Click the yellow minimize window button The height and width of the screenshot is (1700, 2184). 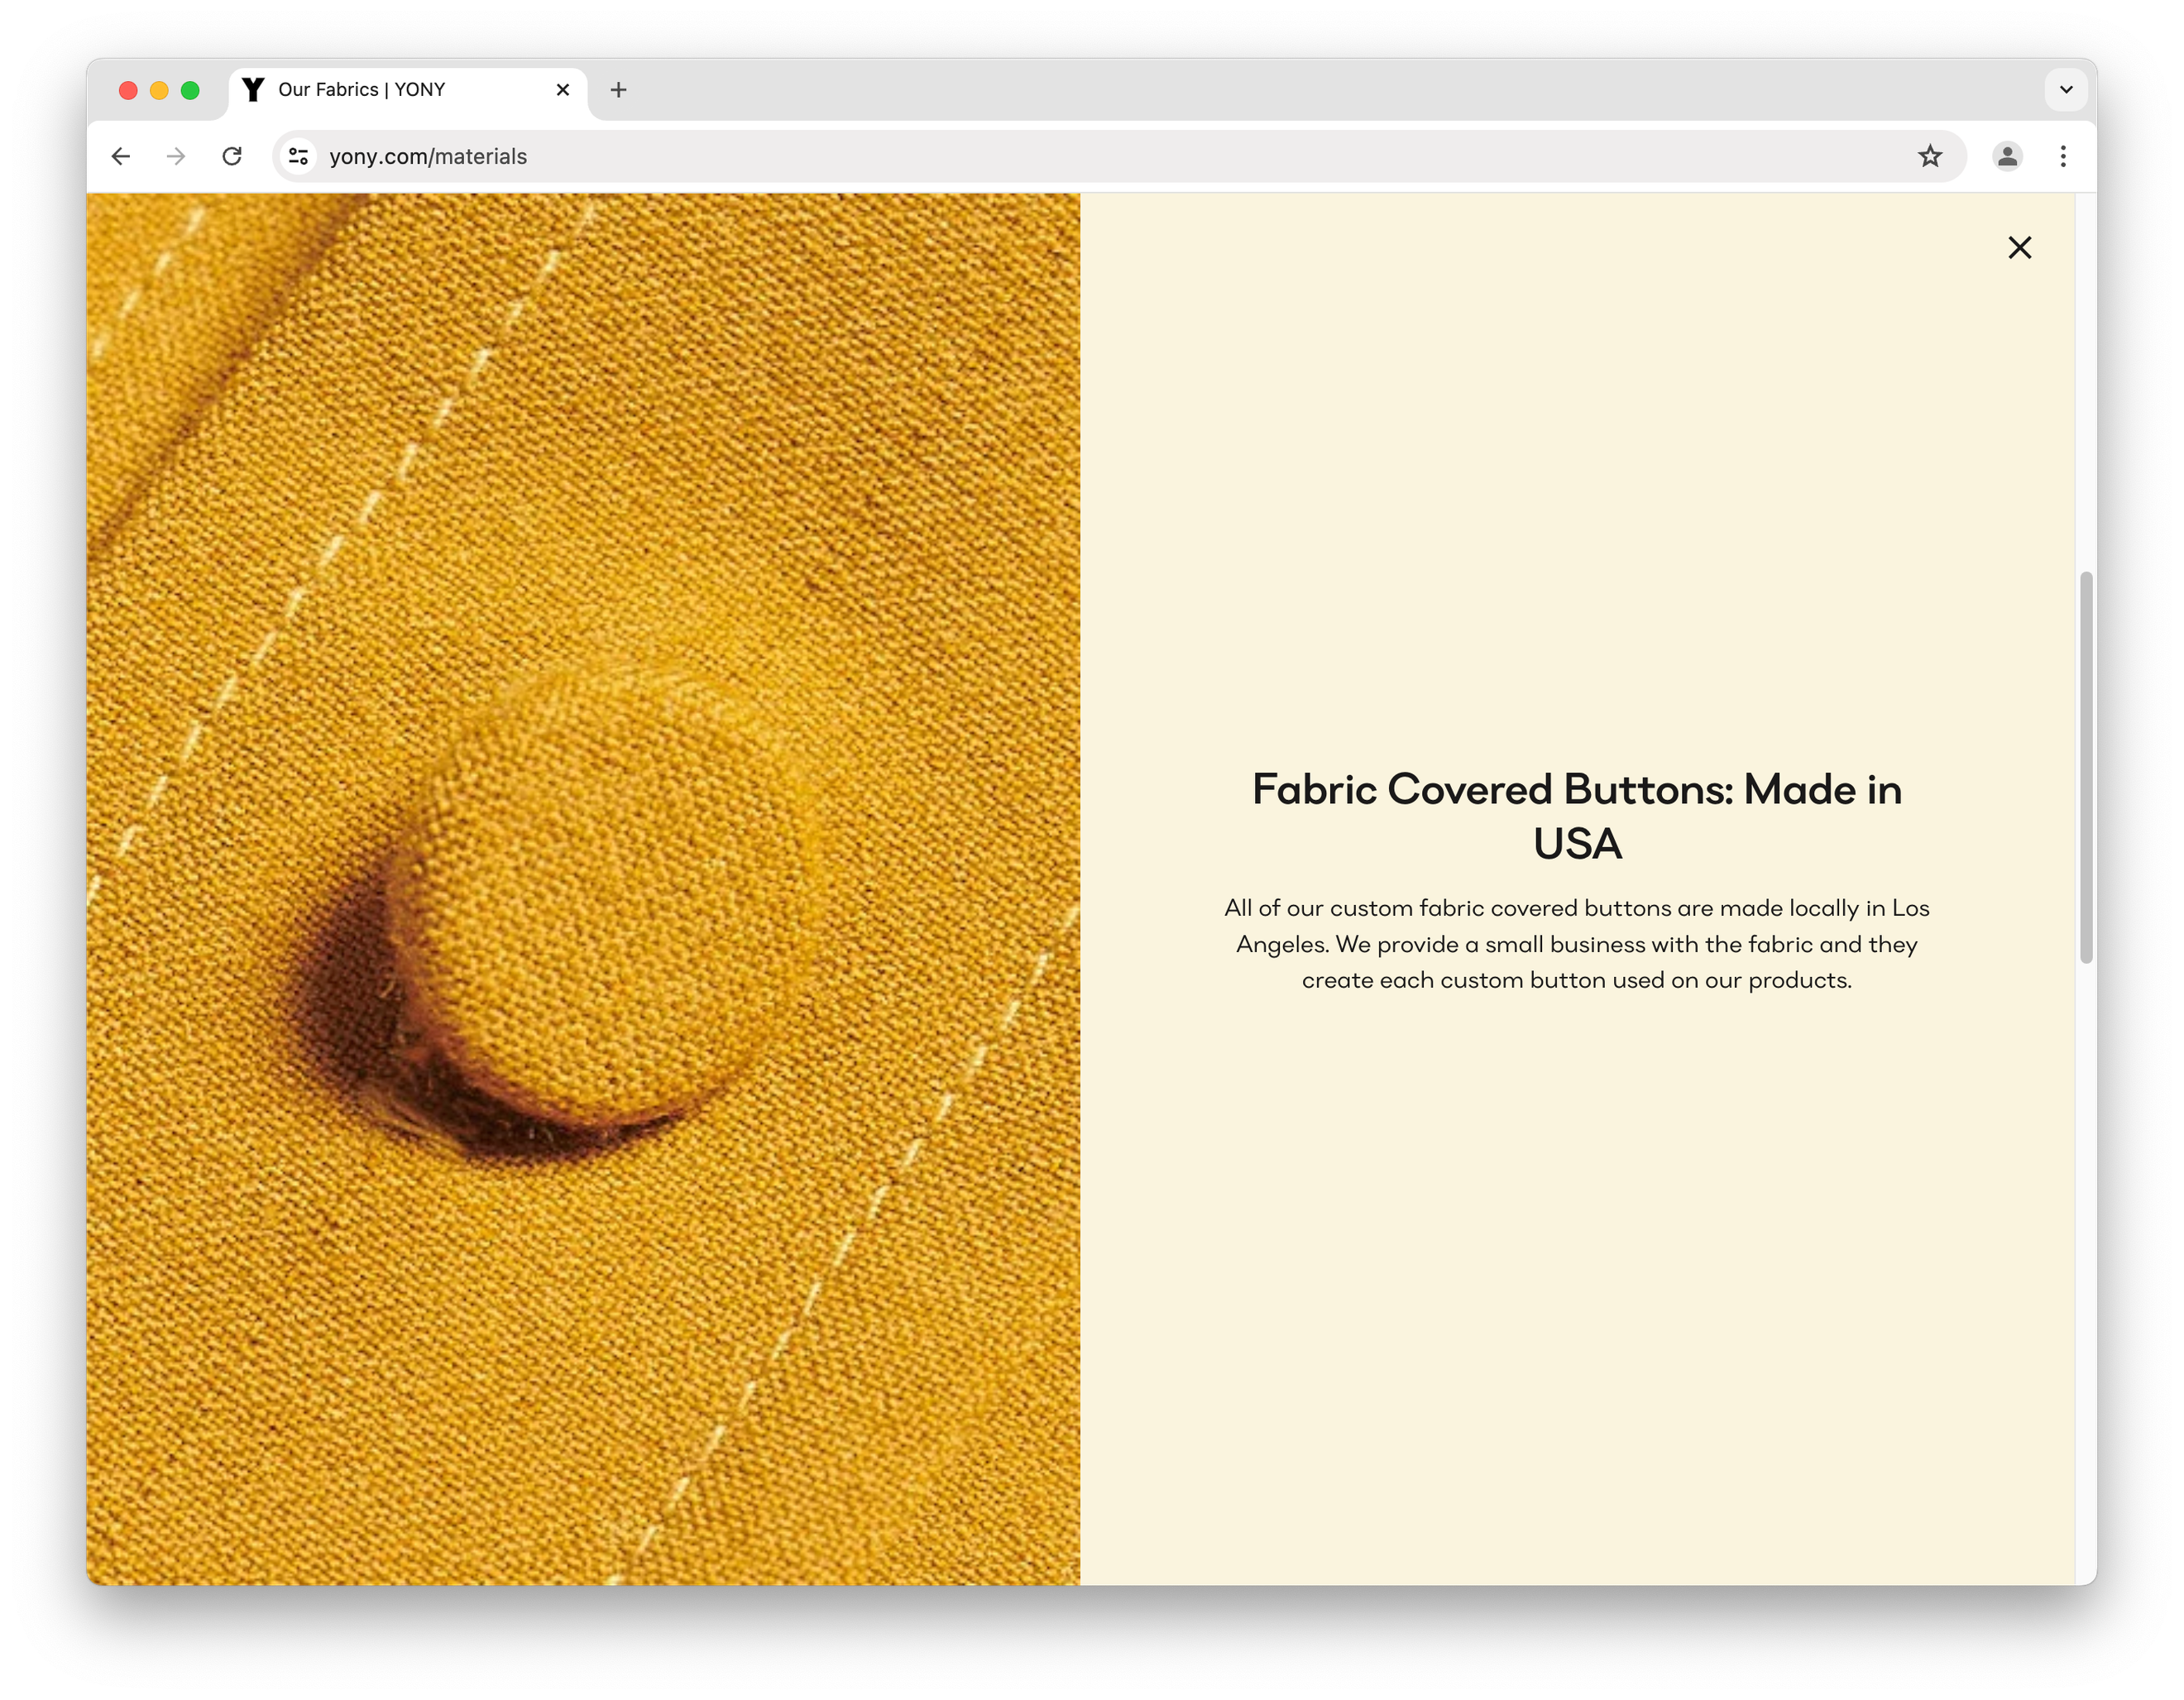pos(159,91)
